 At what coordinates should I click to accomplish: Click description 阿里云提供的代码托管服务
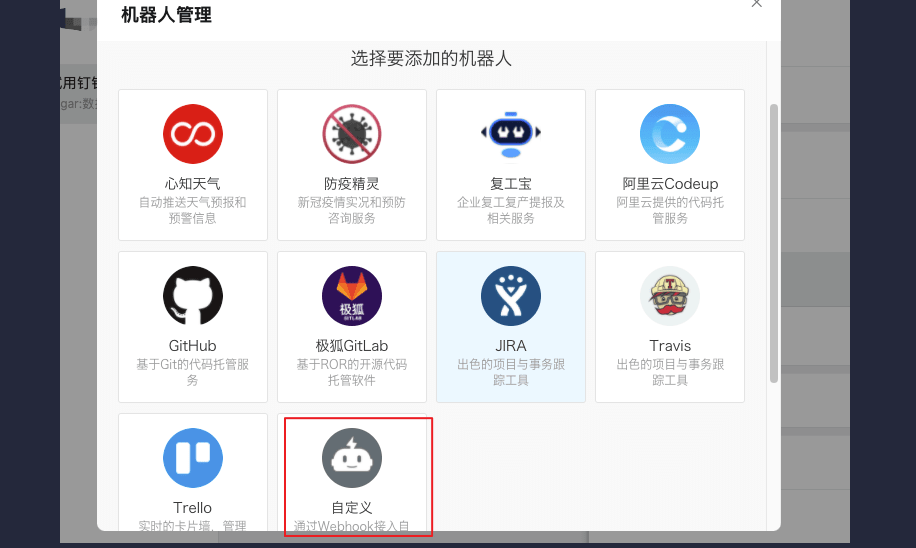point(670,210)
